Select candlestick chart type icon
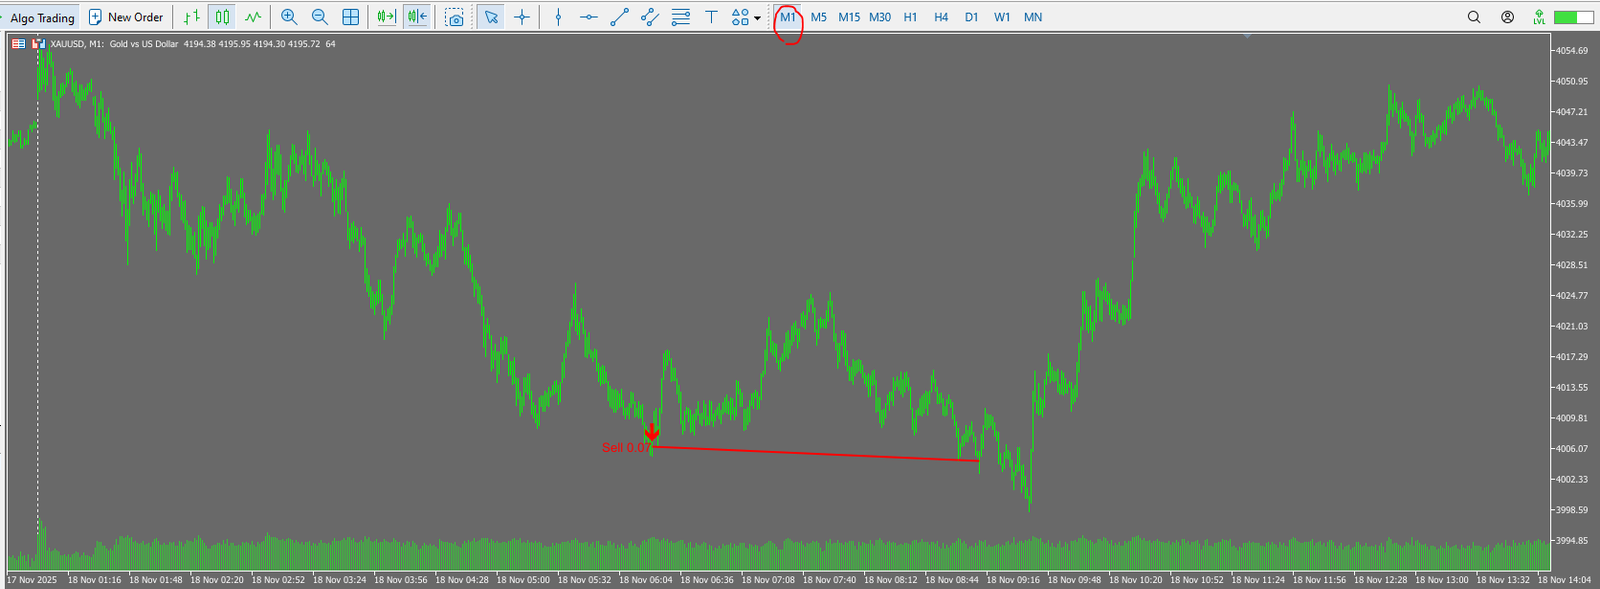 point(222,17)
